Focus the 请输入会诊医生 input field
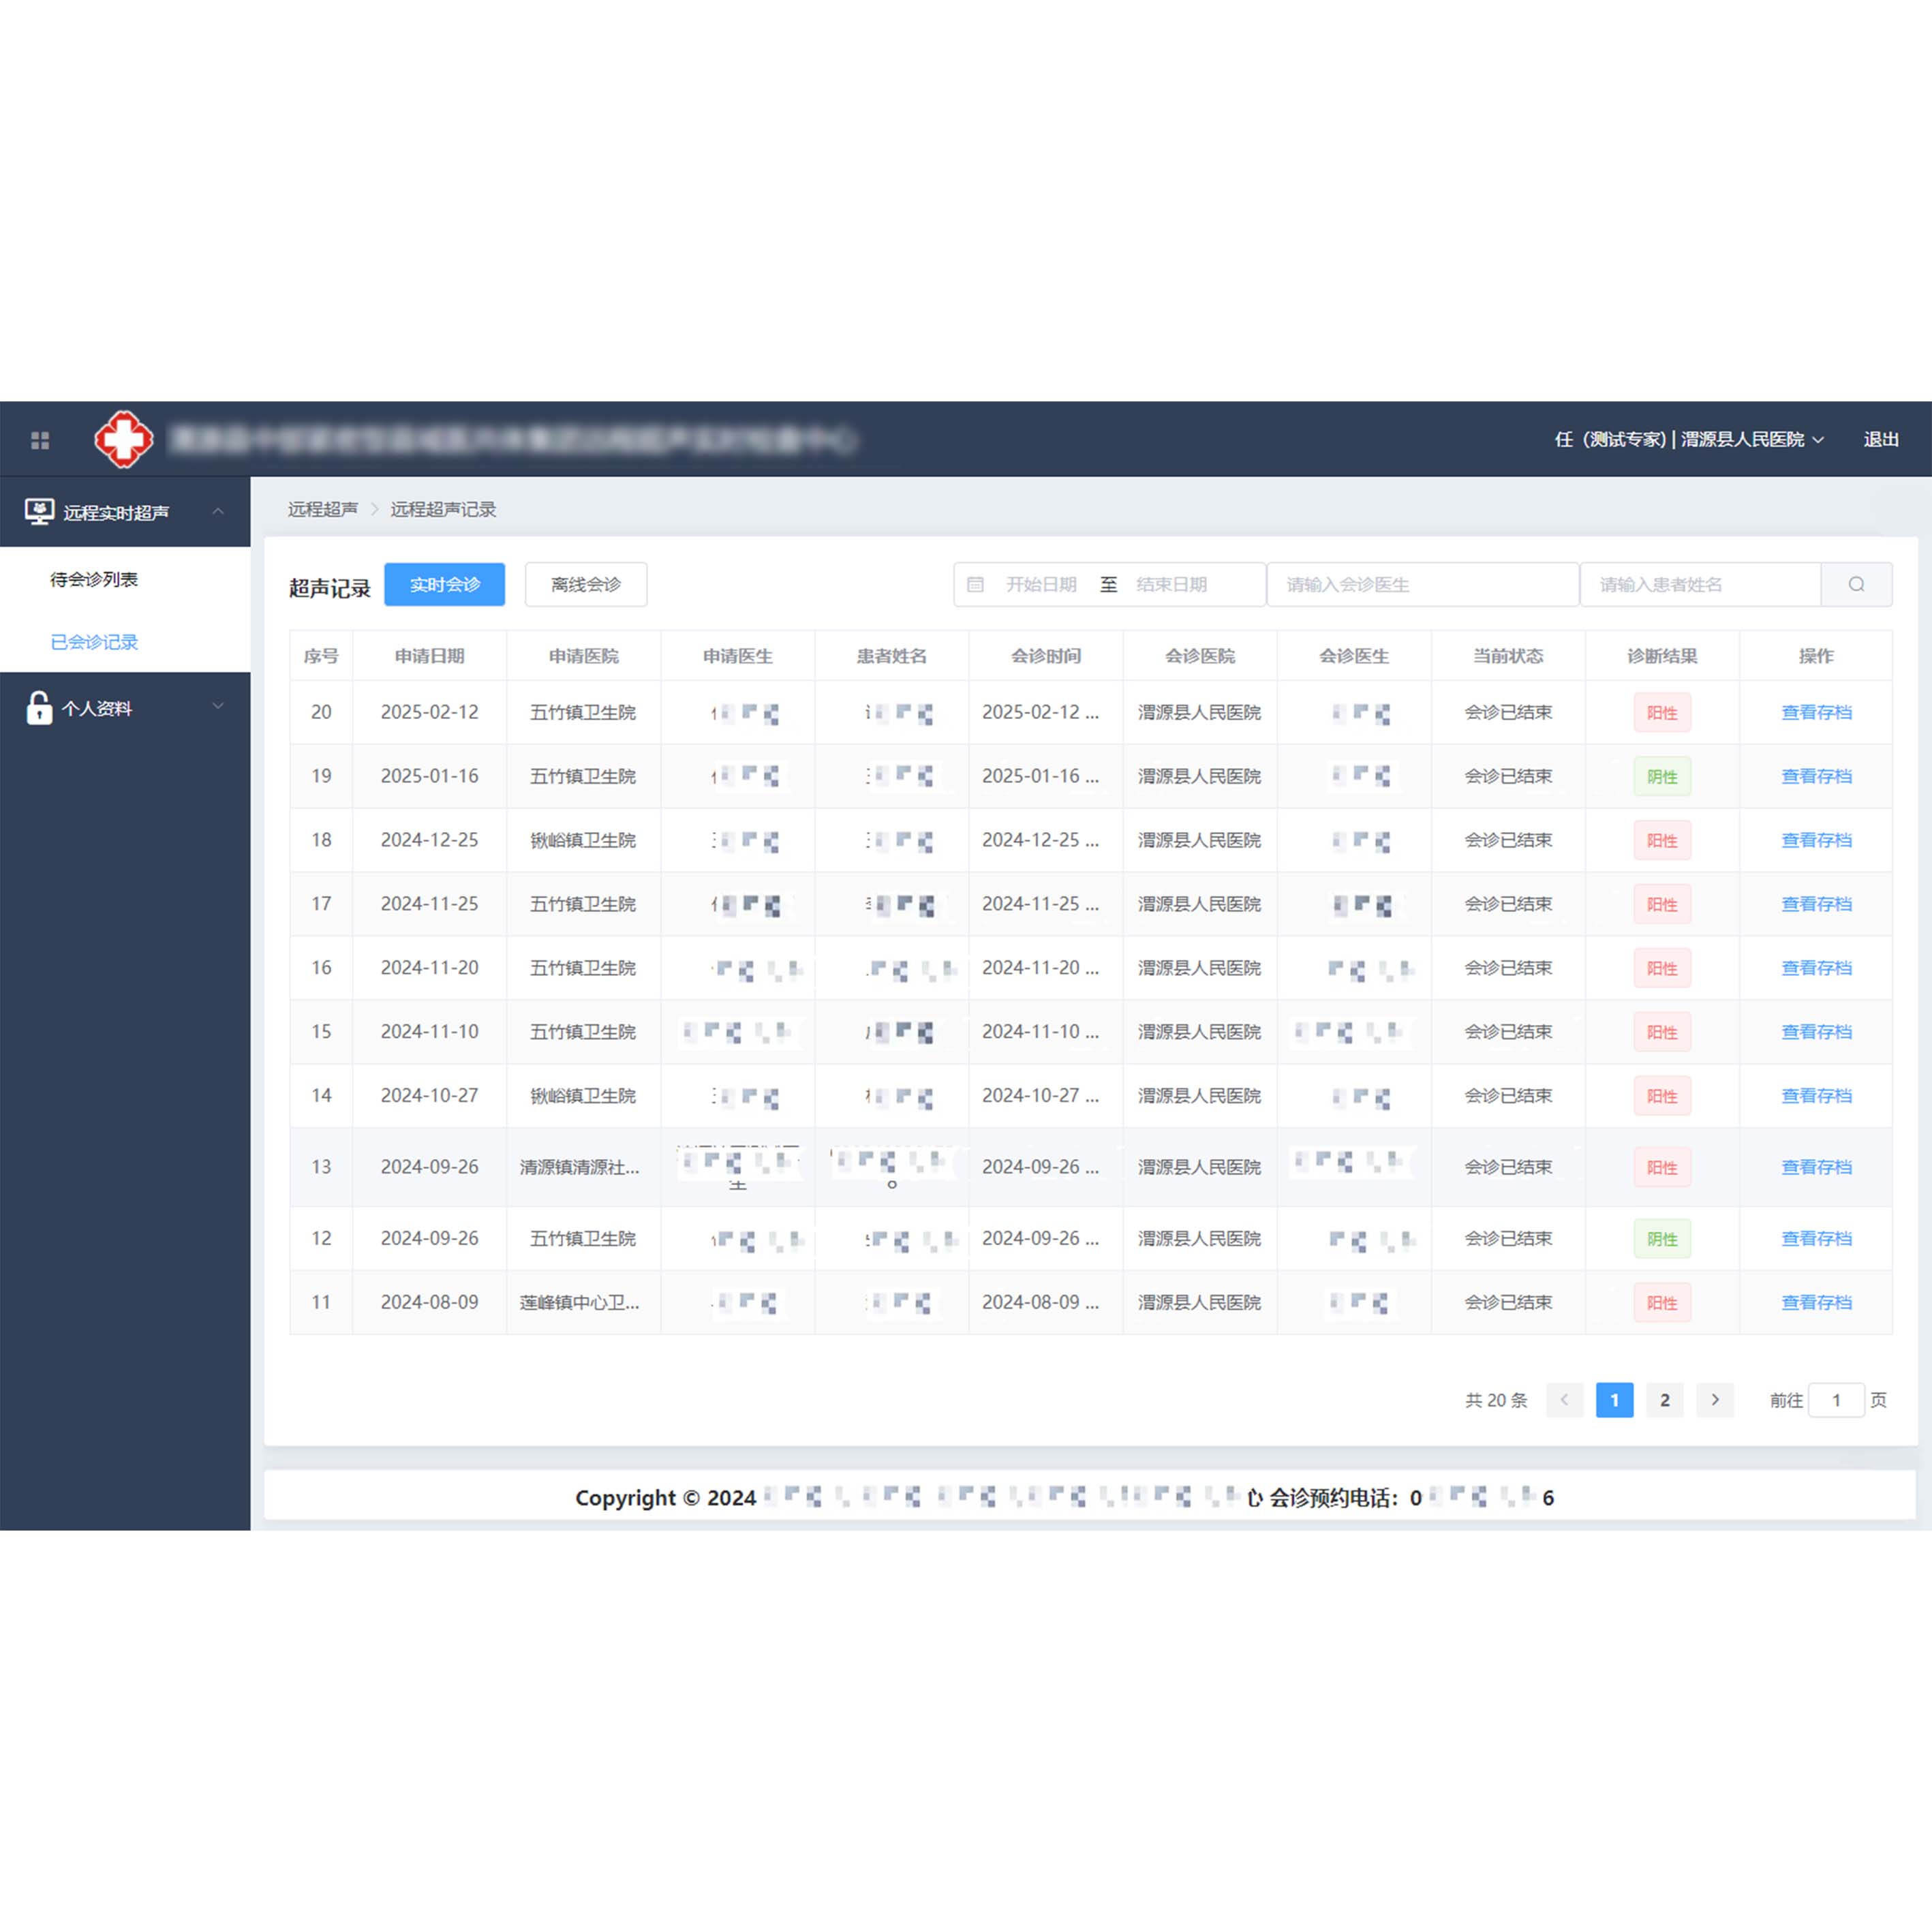The height and width of the screenshot is (1932, 1932). (x=1422, y=584)
